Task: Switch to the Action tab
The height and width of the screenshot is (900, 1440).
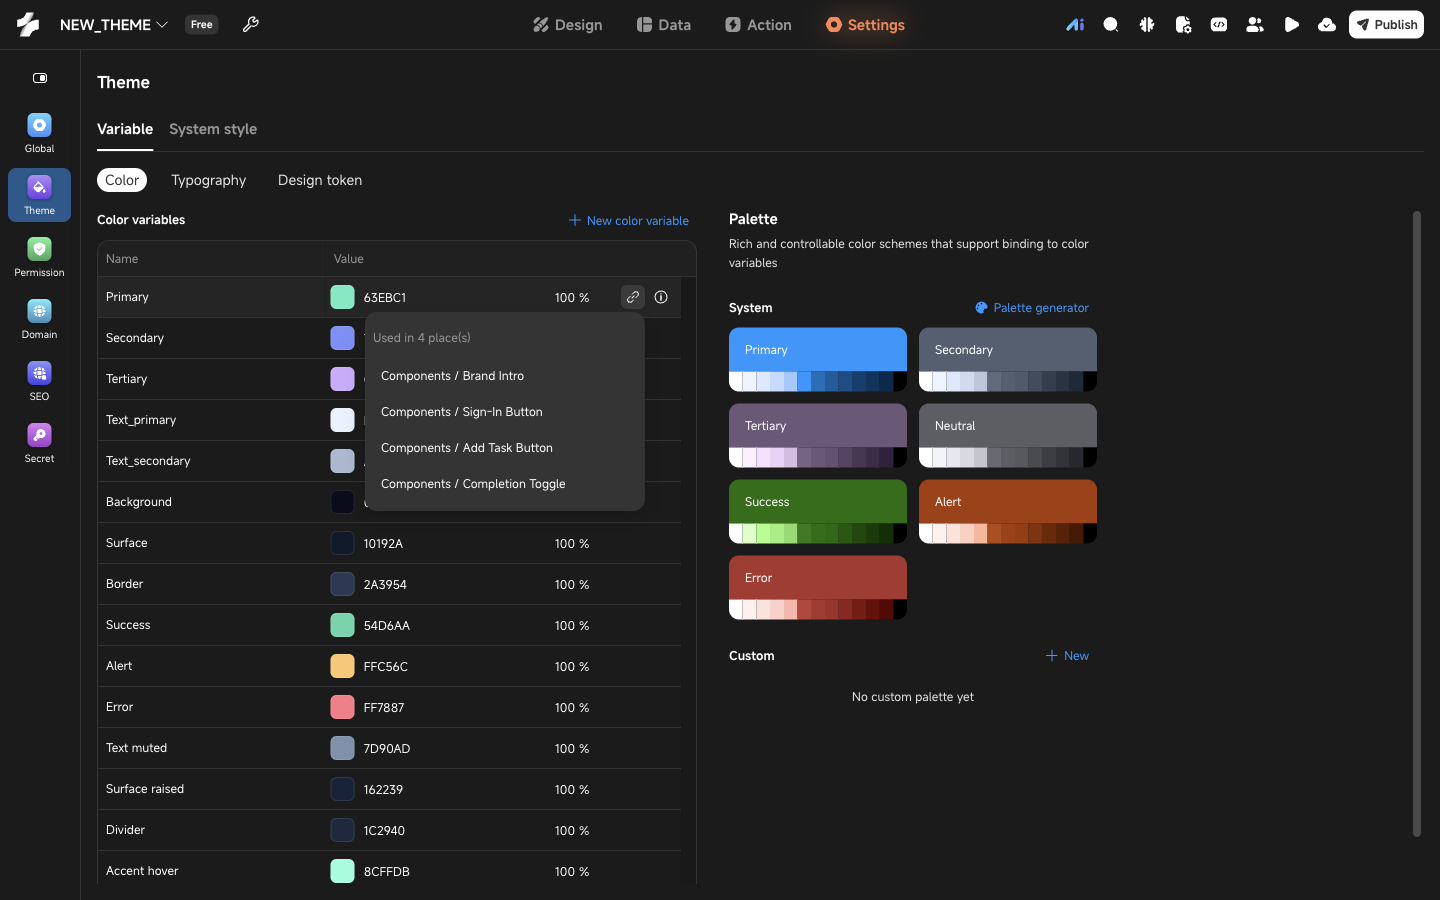Action: 758,25
